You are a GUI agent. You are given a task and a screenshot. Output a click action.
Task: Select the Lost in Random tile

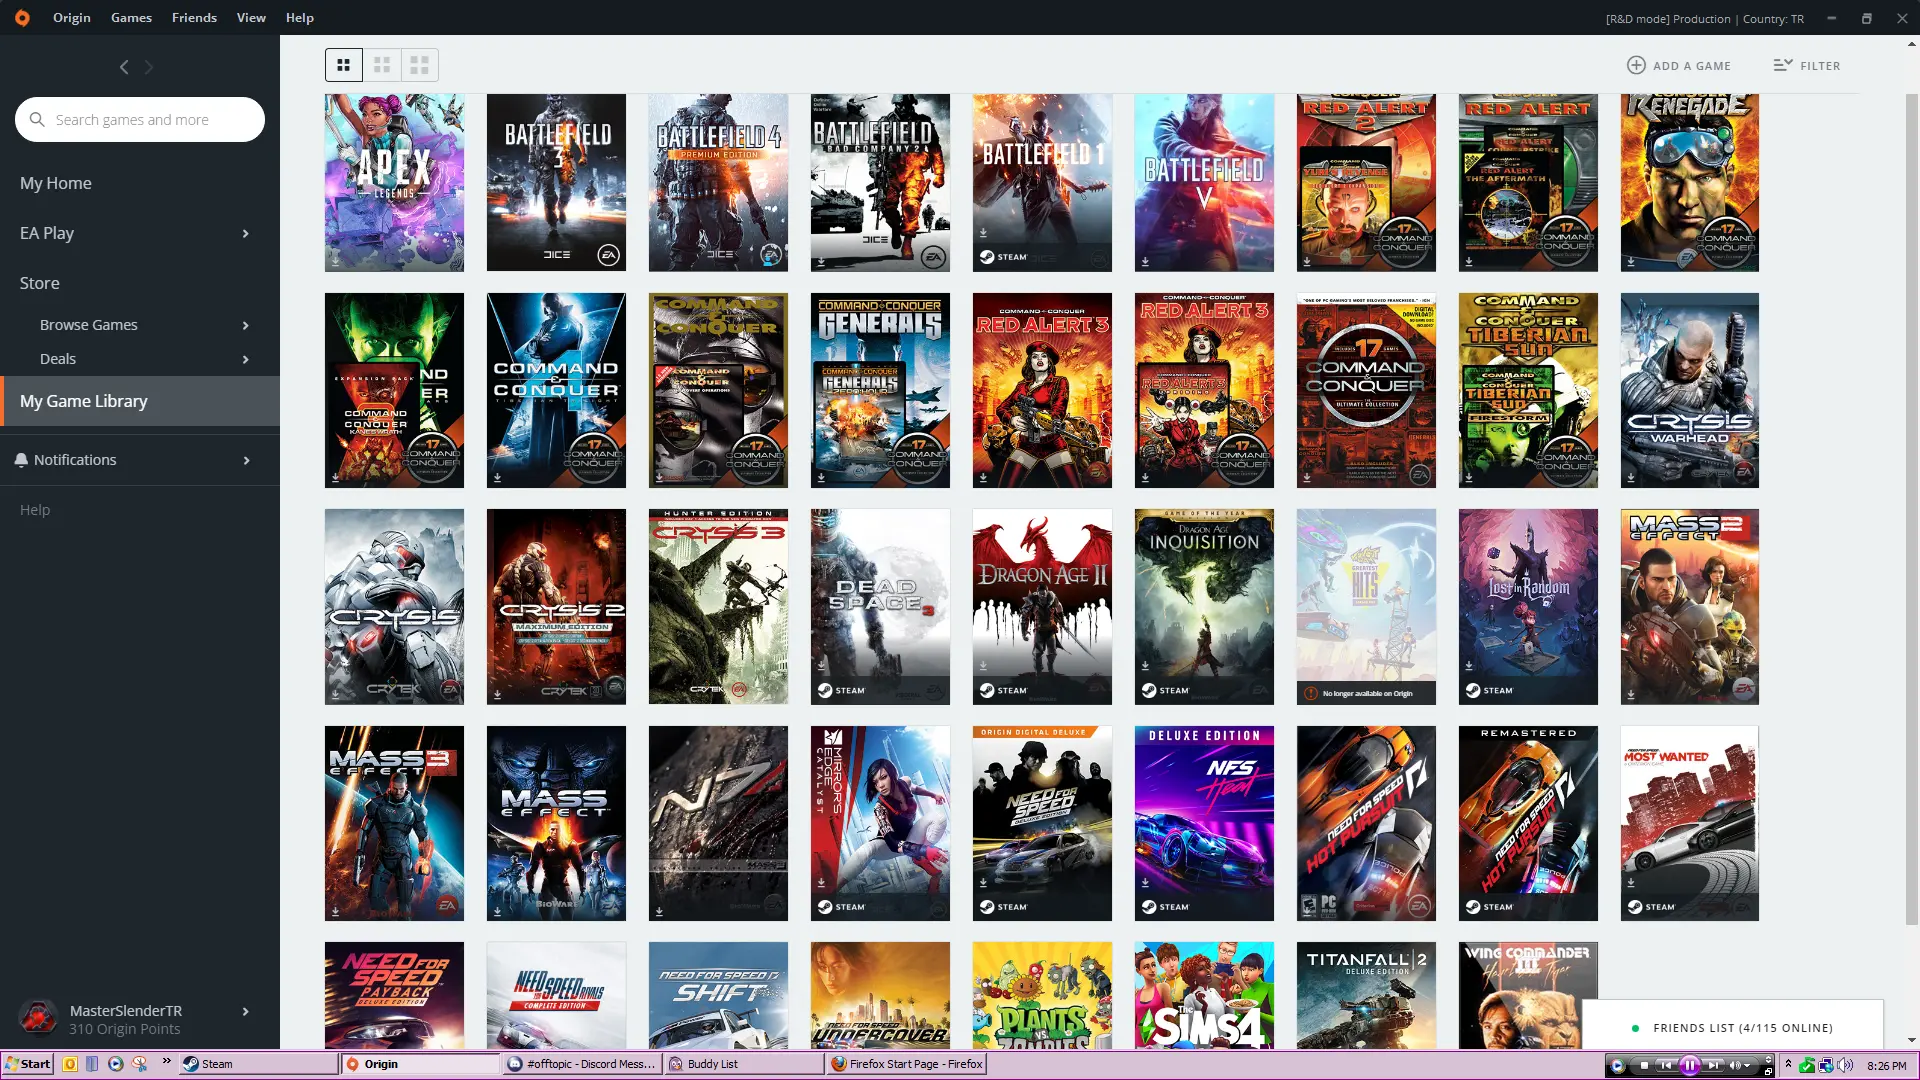tap(1528, 607)
